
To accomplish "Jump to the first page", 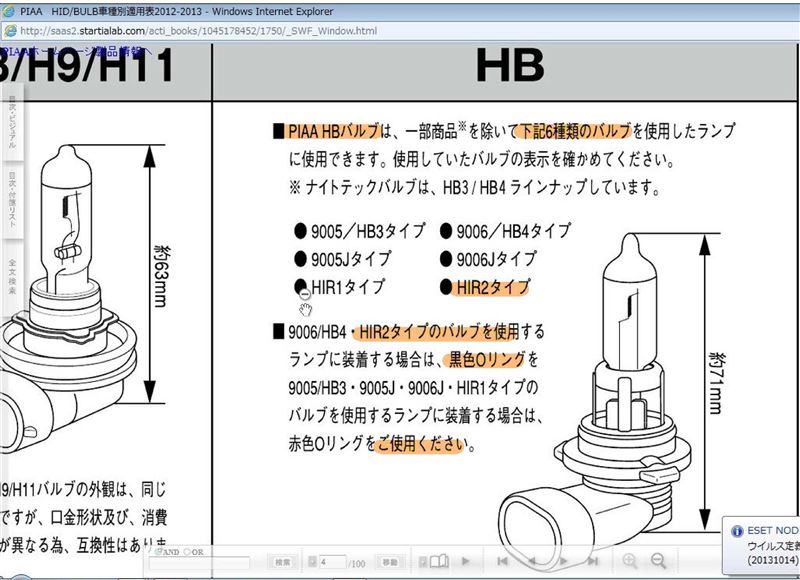I will (503, 561).
